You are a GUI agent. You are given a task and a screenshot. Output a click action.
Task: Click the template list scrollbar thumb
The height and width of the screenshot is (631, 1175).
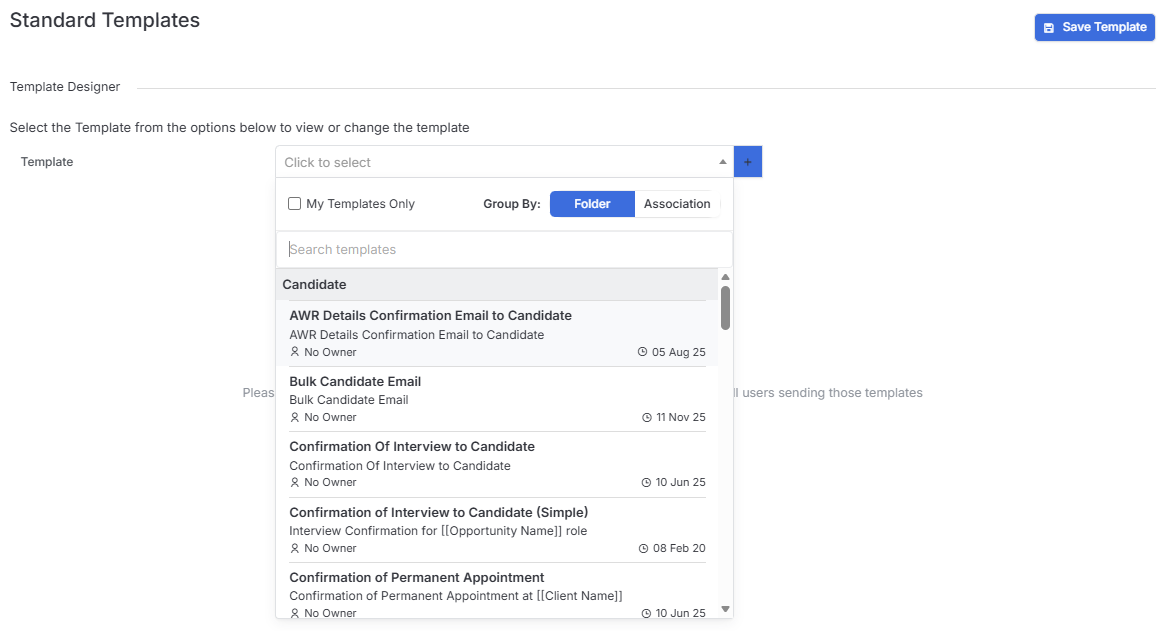click(x=725, y=308)
